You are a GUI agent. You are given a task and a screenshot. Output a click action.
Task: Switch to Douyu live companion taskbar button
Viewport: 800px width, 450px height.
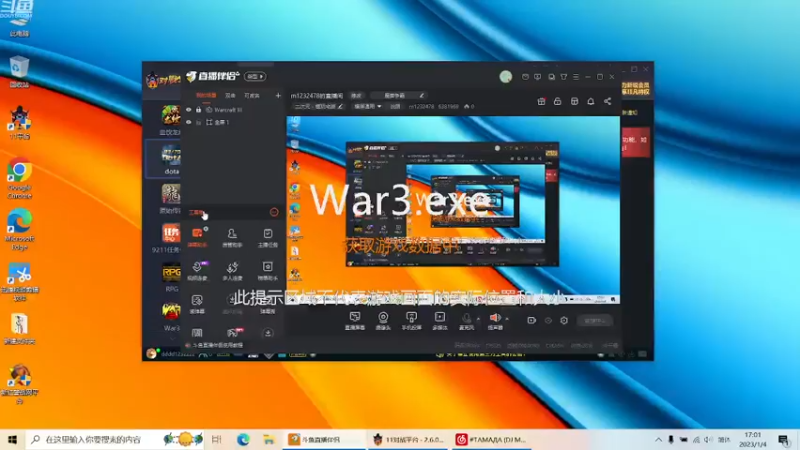323,439
